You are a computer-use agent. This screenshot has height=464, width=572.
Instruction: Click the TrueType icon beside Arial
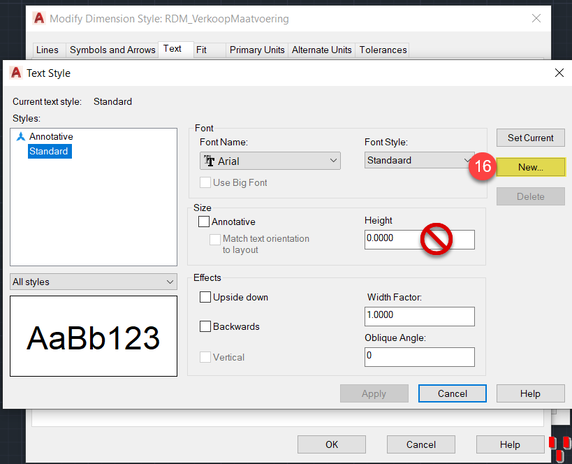coord(209,161)
